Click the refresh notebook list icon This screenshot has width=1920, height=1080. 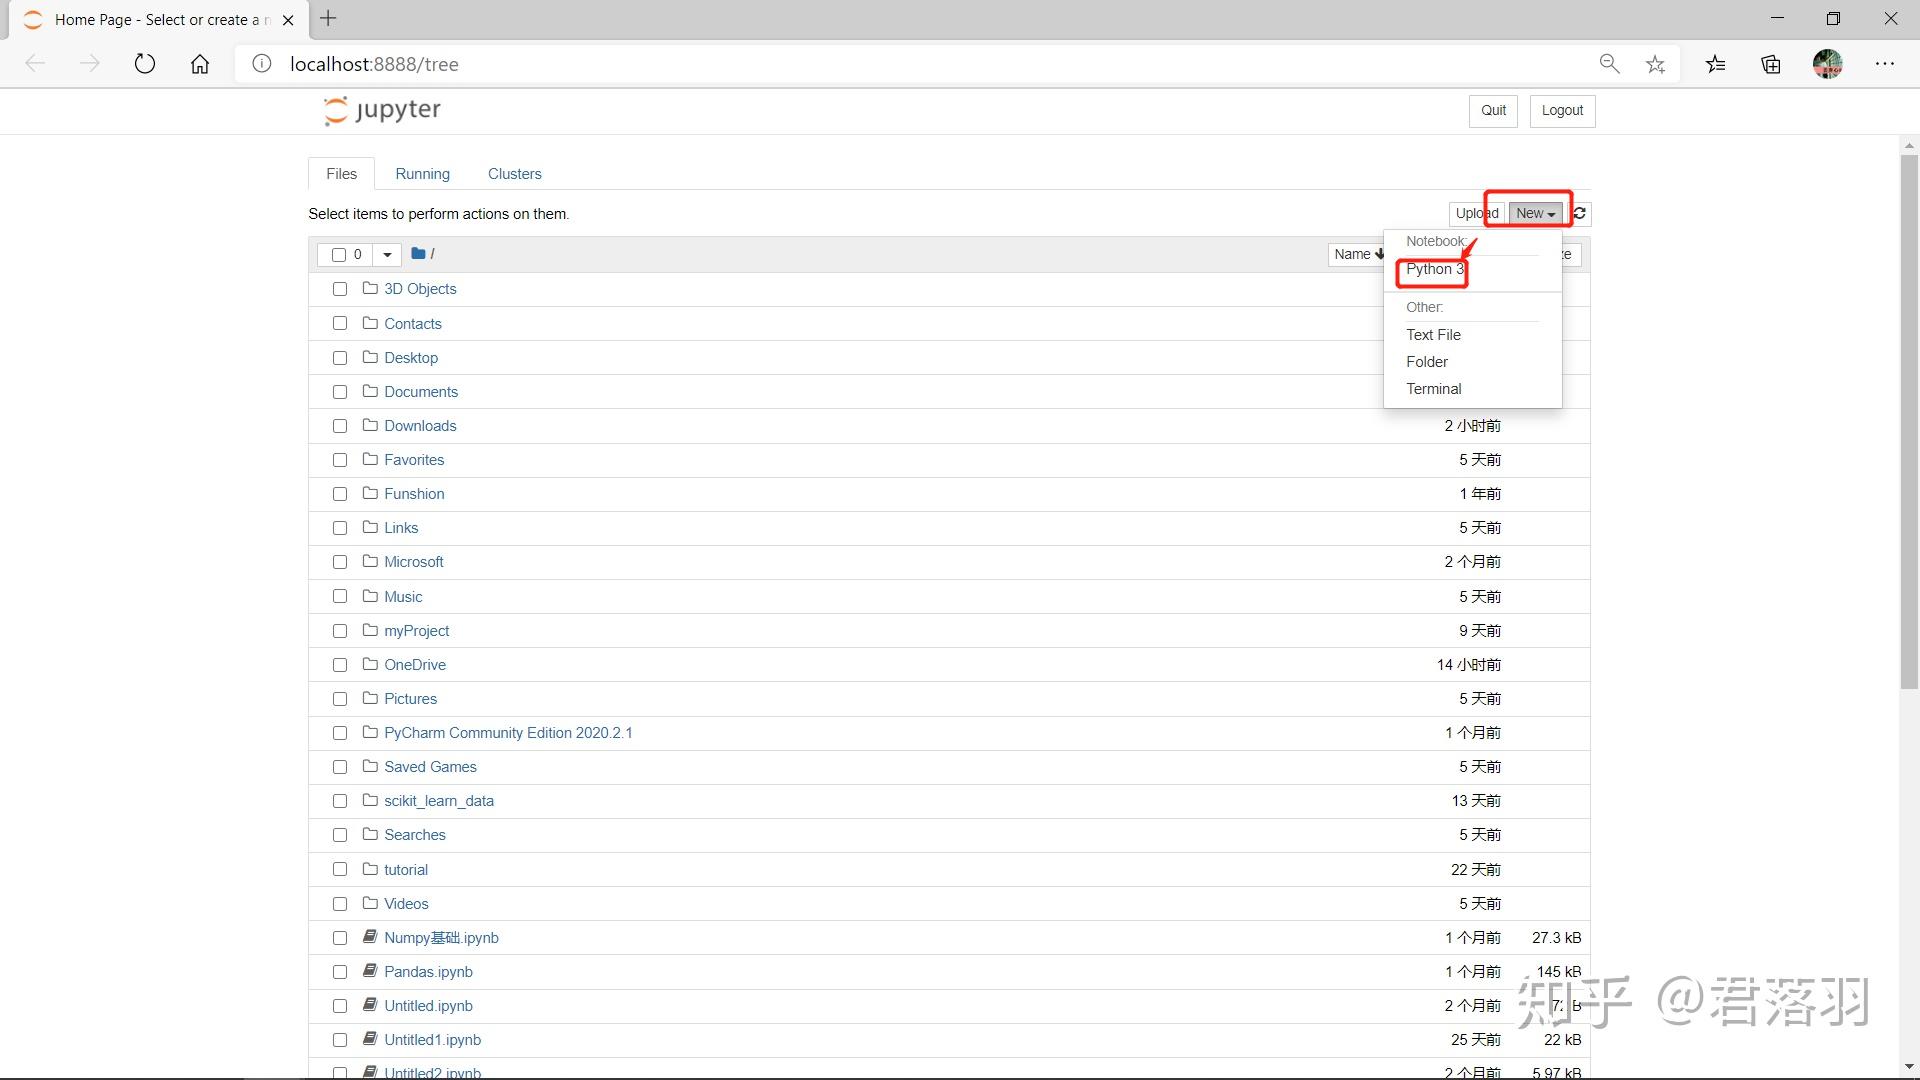(1579, 213)
